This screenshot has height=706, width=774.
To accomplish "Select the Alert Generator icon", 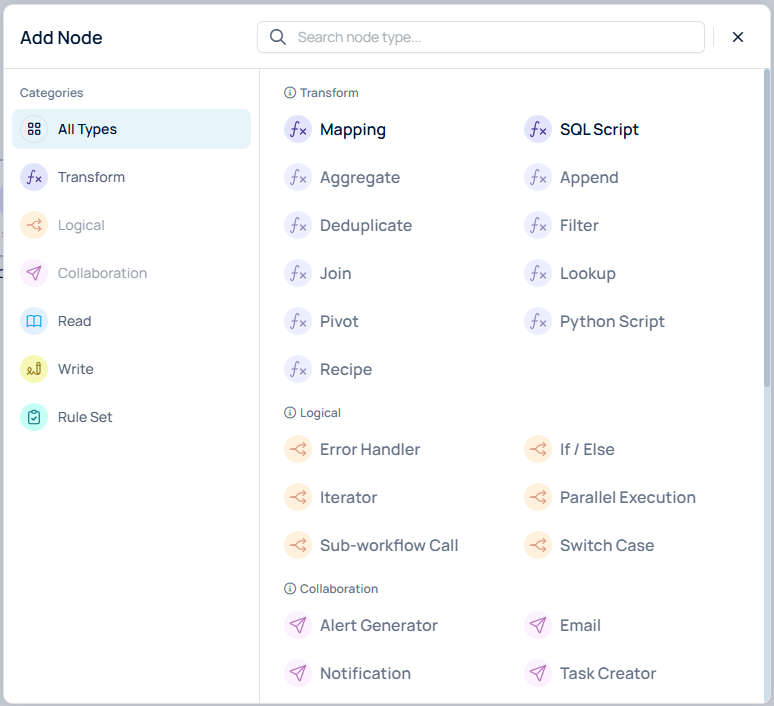I will pos(298,626).
